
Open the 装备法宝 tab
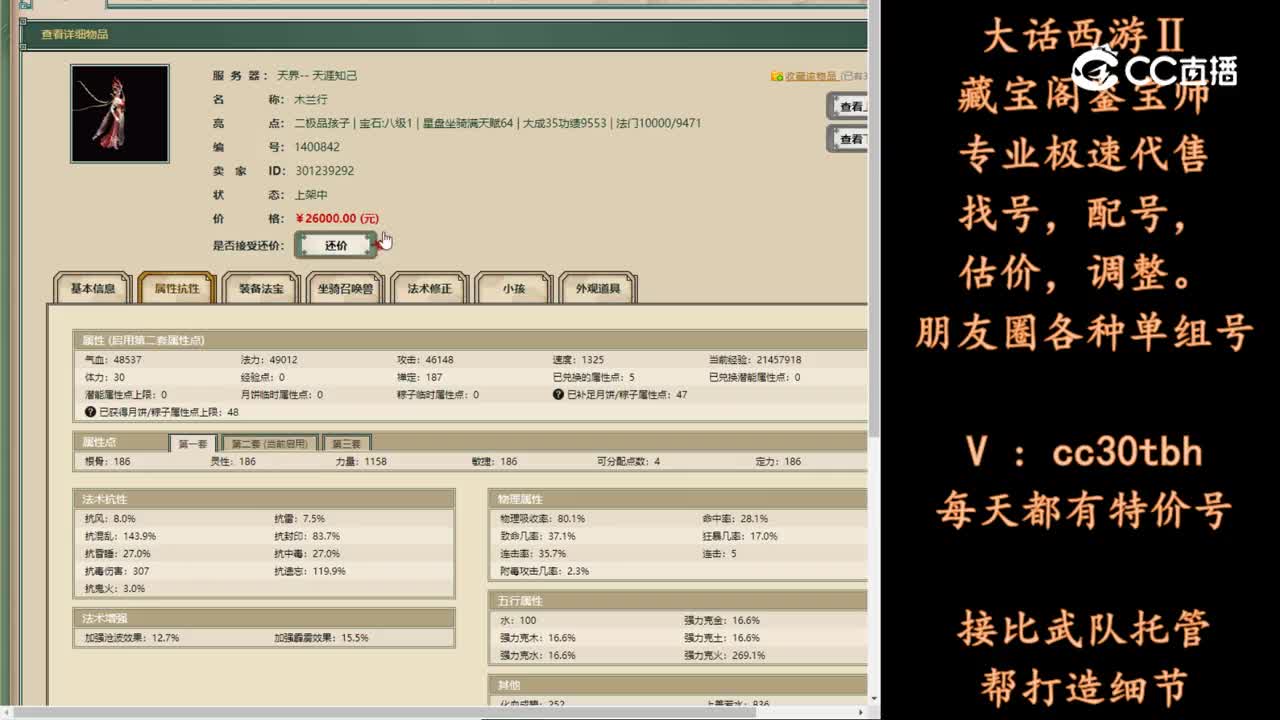[260, 288]
